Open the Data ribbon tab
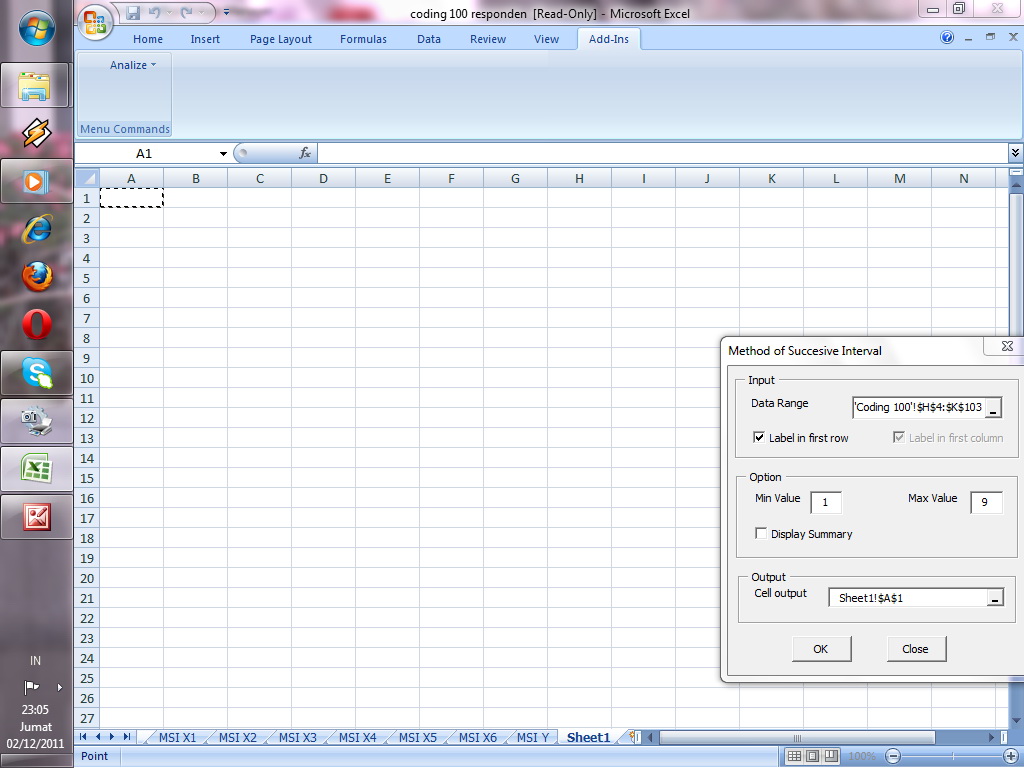Image resolution: width=1024 pixels, height=768 pixels. coord(428,39)
